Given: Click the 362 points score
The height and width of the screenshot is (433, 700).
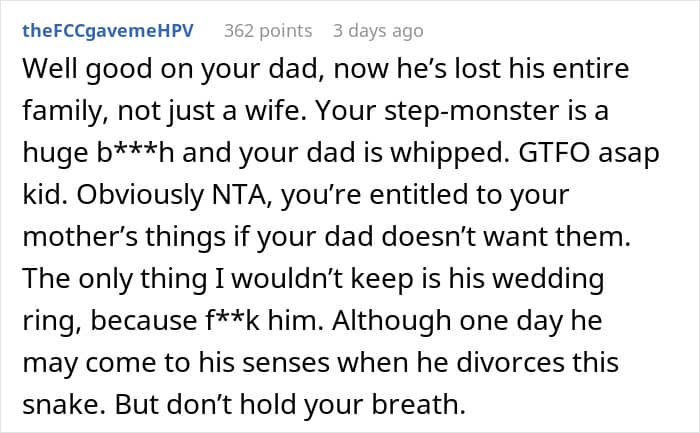Looking at the screenshot, I should coord(268,31).
